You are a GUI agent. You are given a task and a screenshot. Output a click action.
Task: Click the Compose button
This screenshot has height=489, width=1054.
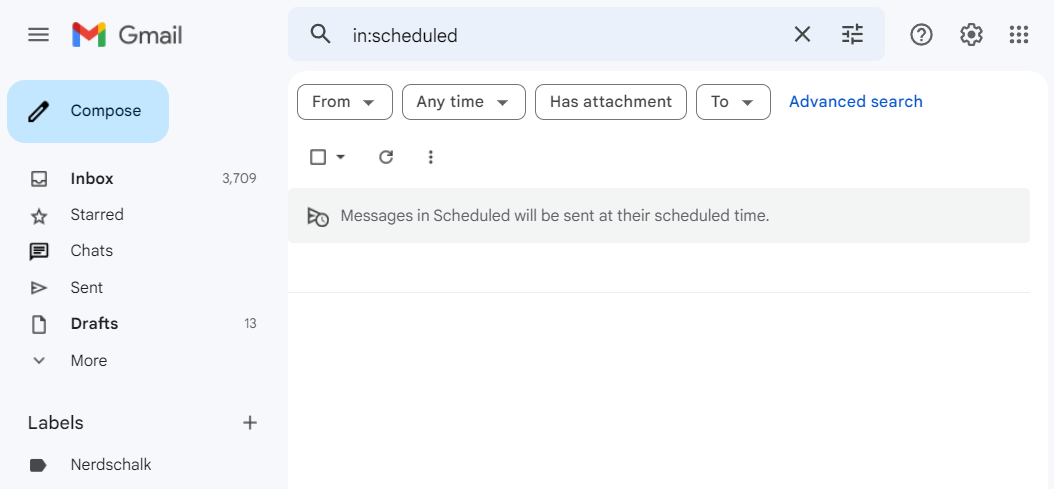pyautogui.click(x=88, y=111)
